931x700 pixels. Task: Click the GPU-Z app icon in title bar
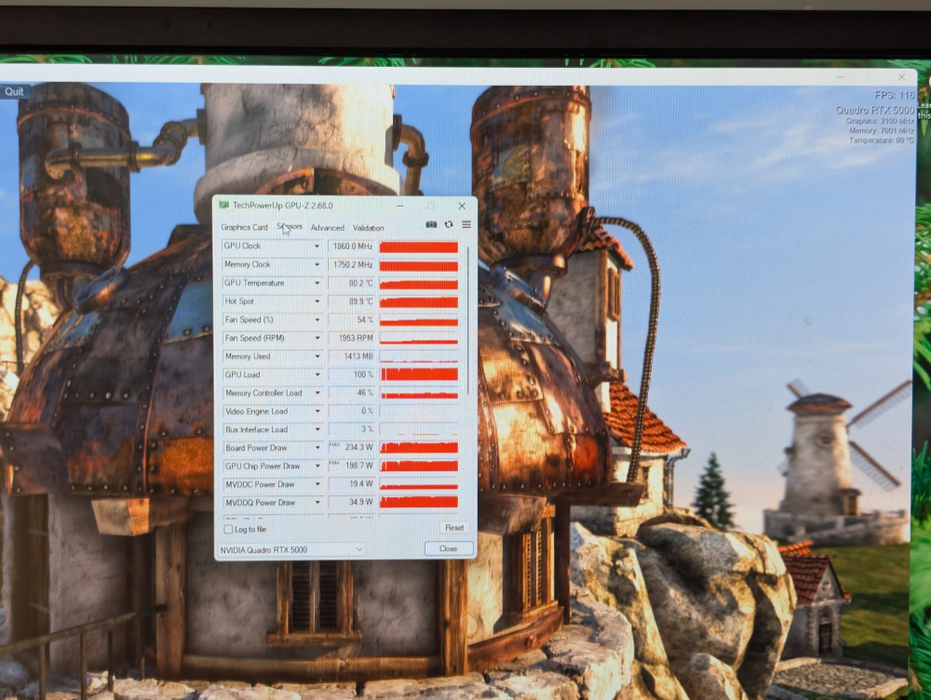[x=224, y=205]
